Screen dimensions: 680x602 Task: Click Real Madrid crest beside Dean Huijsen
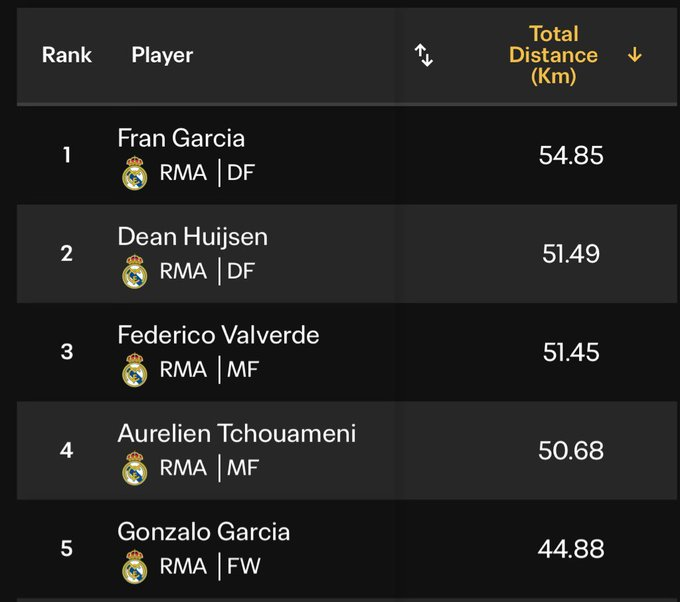[x=135, y=272]
